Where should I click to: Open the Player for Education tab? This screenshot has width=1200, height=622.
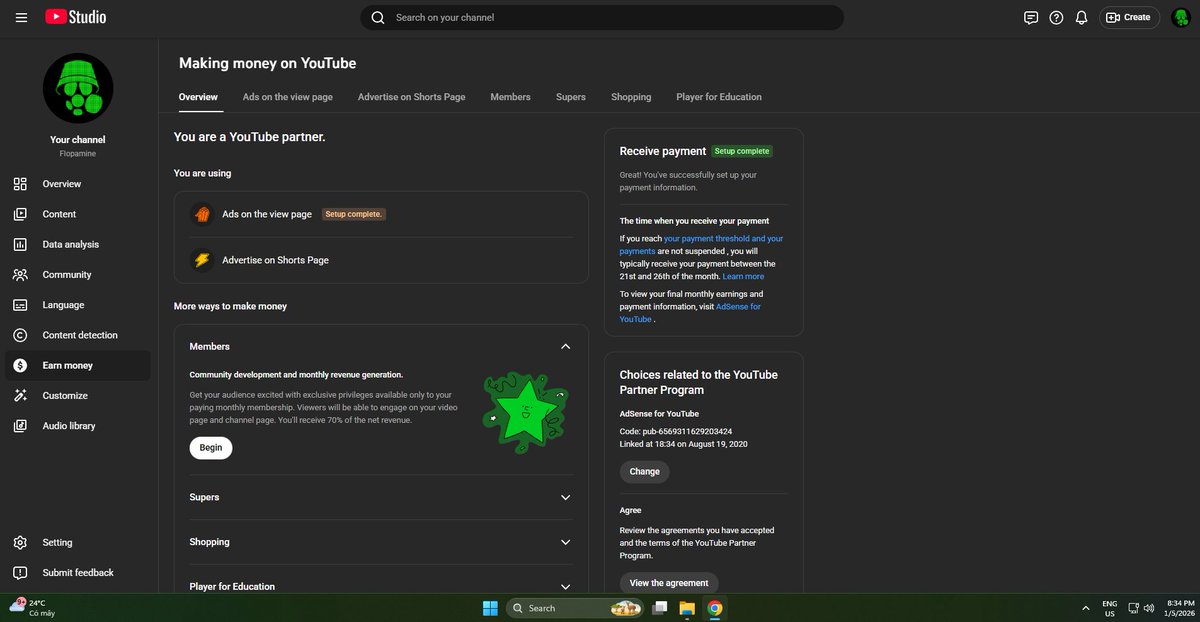(x=719, y=97)
